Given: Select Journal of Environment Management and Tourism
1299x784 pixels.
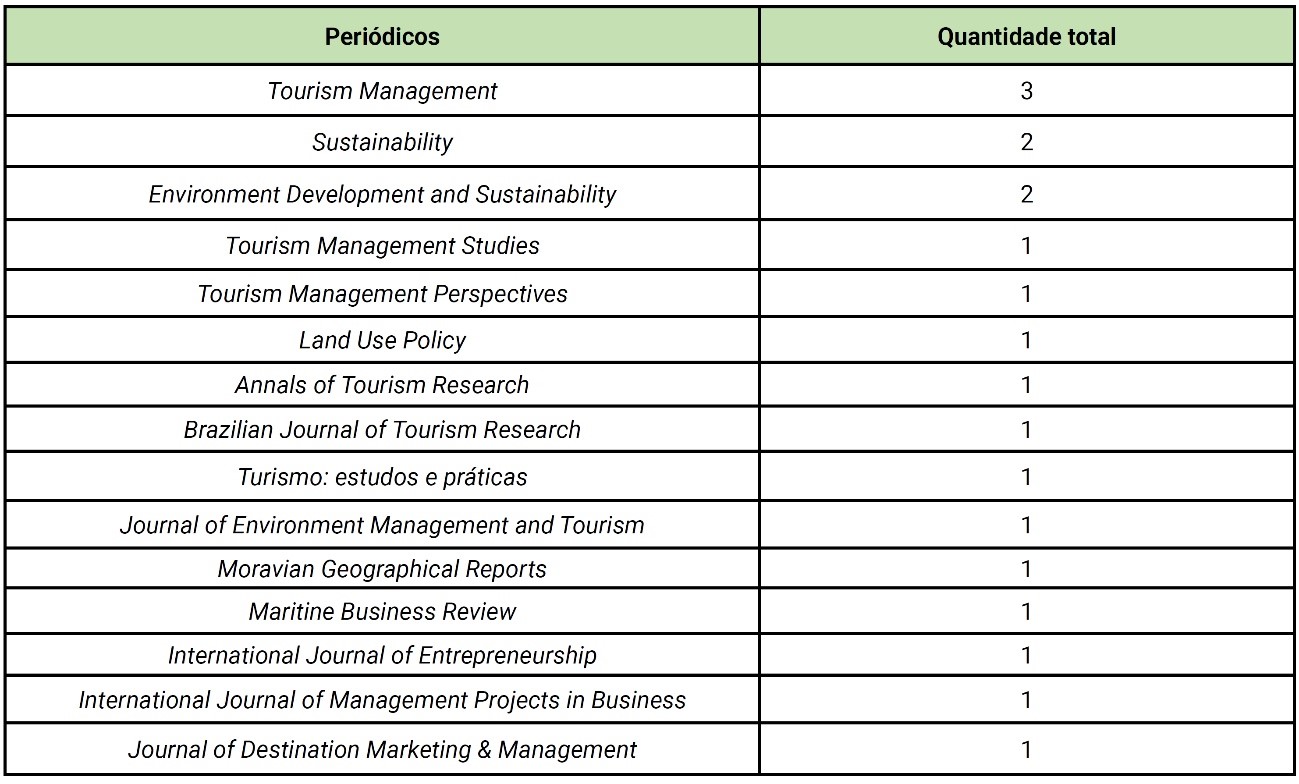Looking at the screenshot, I should (x=382, y=524).
